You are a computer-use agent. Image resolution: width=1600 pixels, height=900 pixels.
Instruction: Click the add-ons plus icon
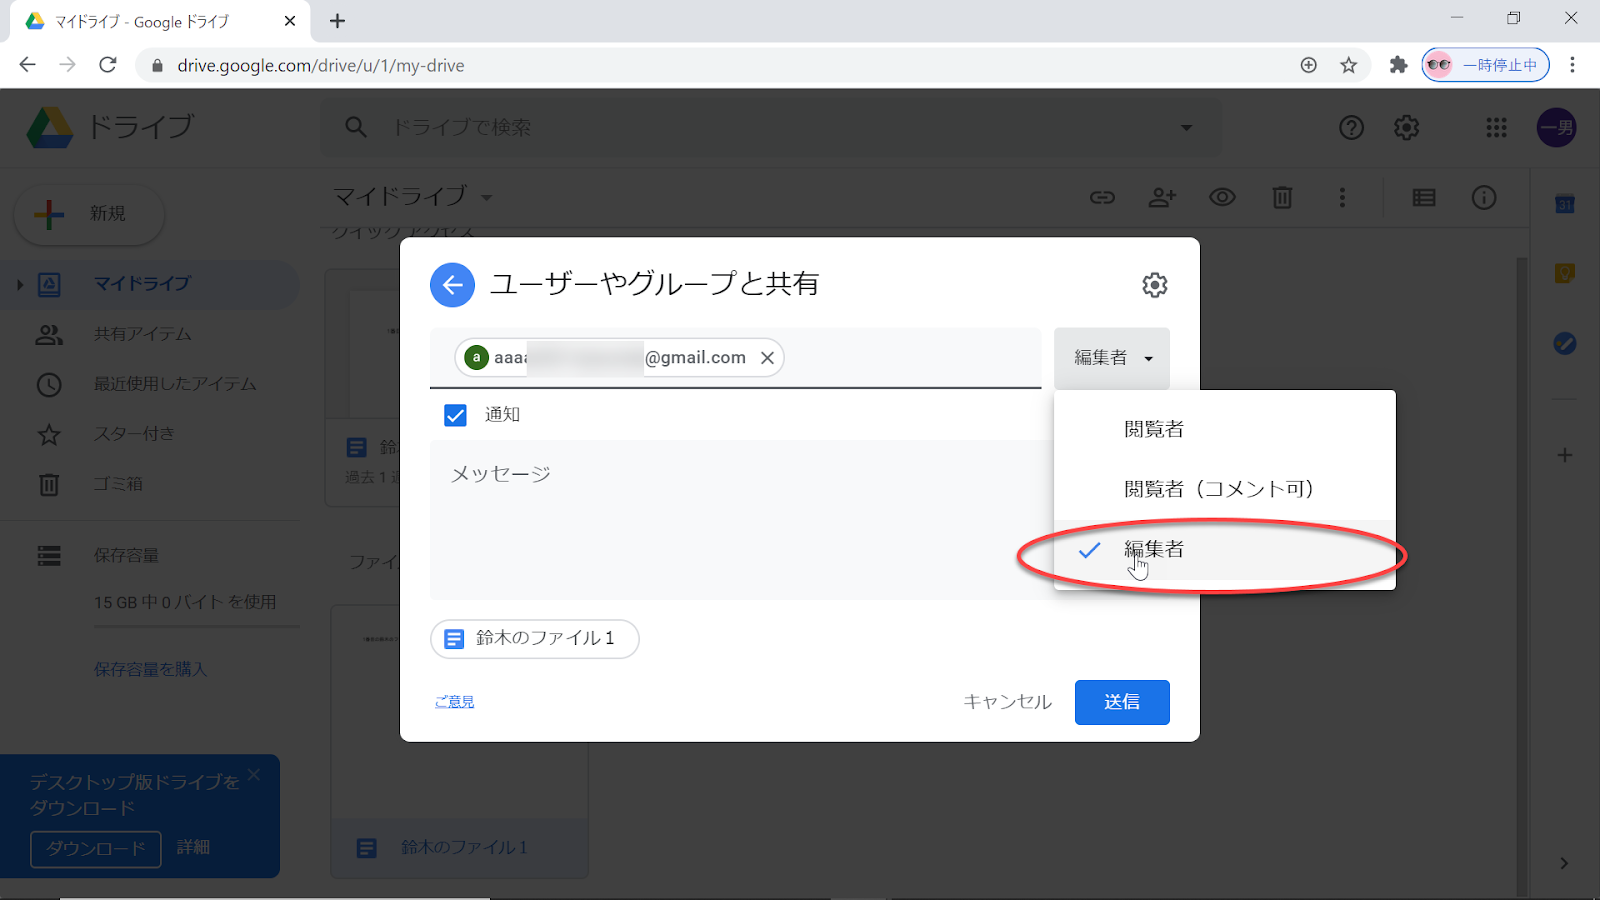(1565, 455)
